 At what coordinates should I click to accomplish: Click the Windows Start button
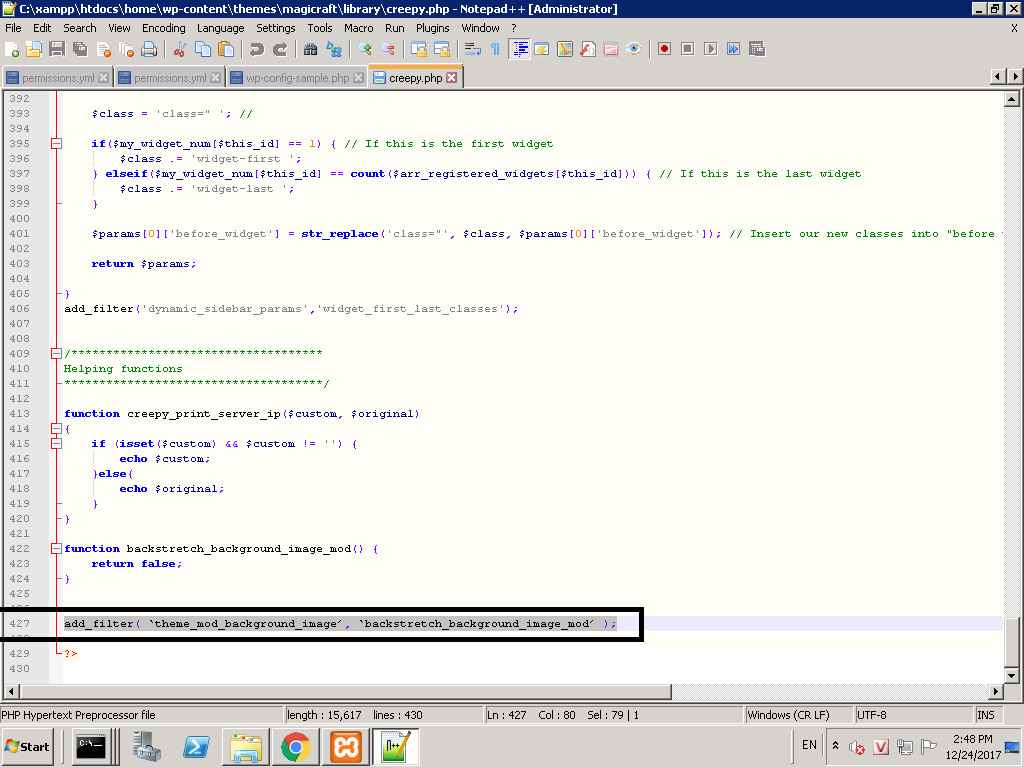27,746
